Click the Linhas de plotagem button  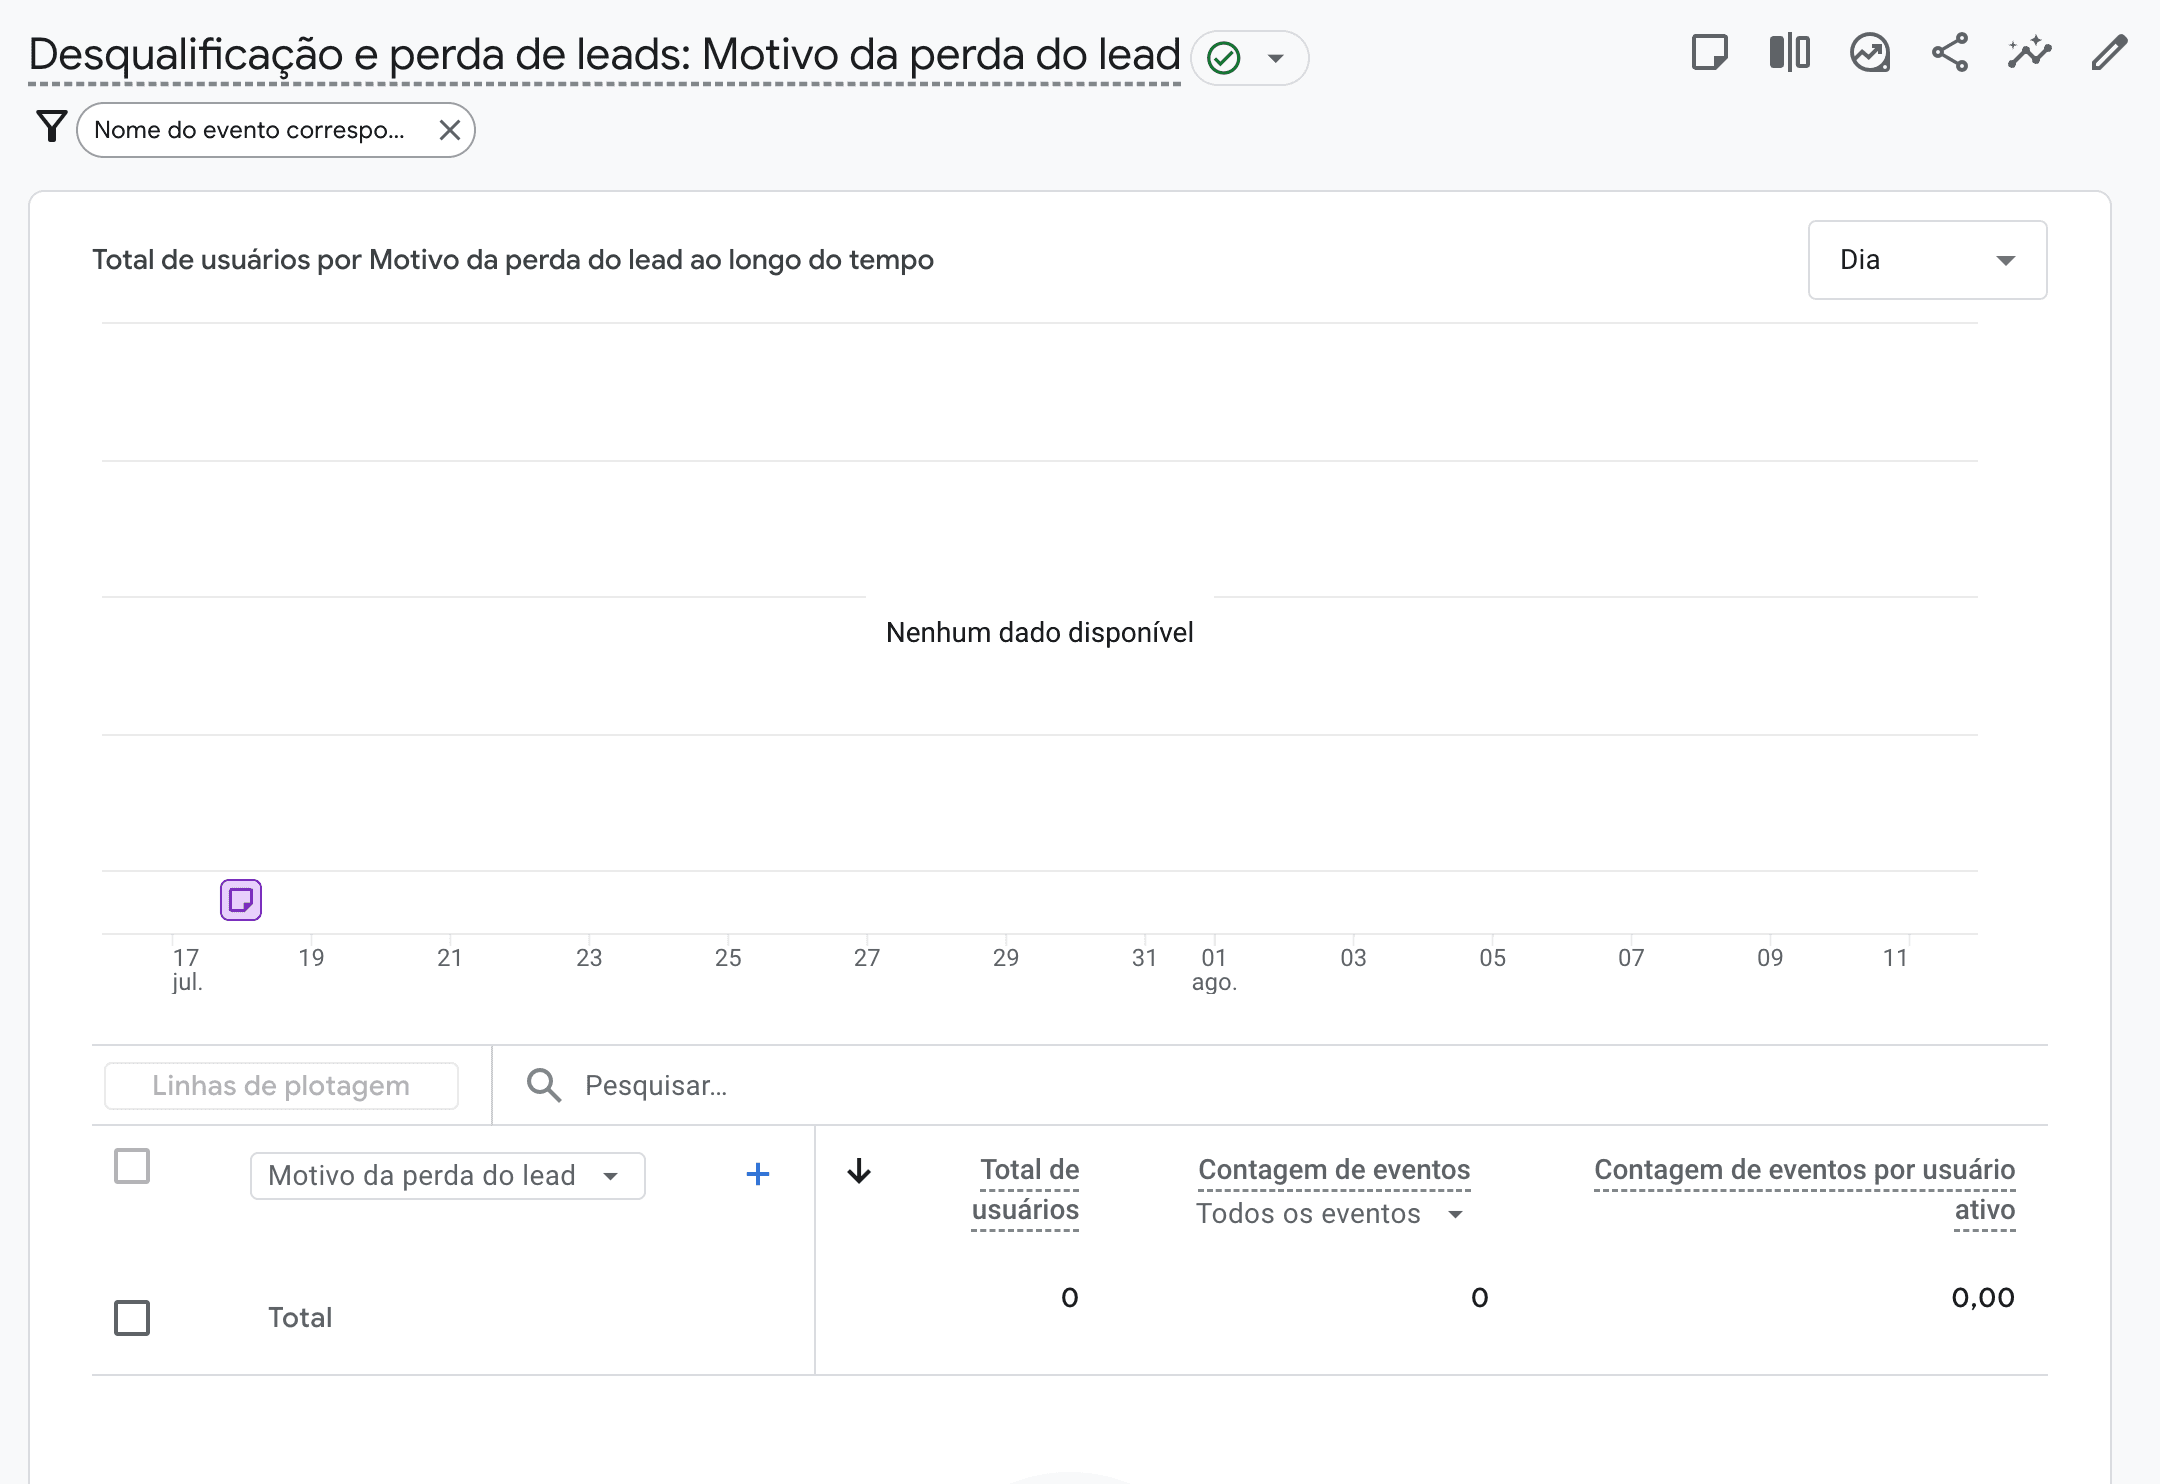point(281,1086)
